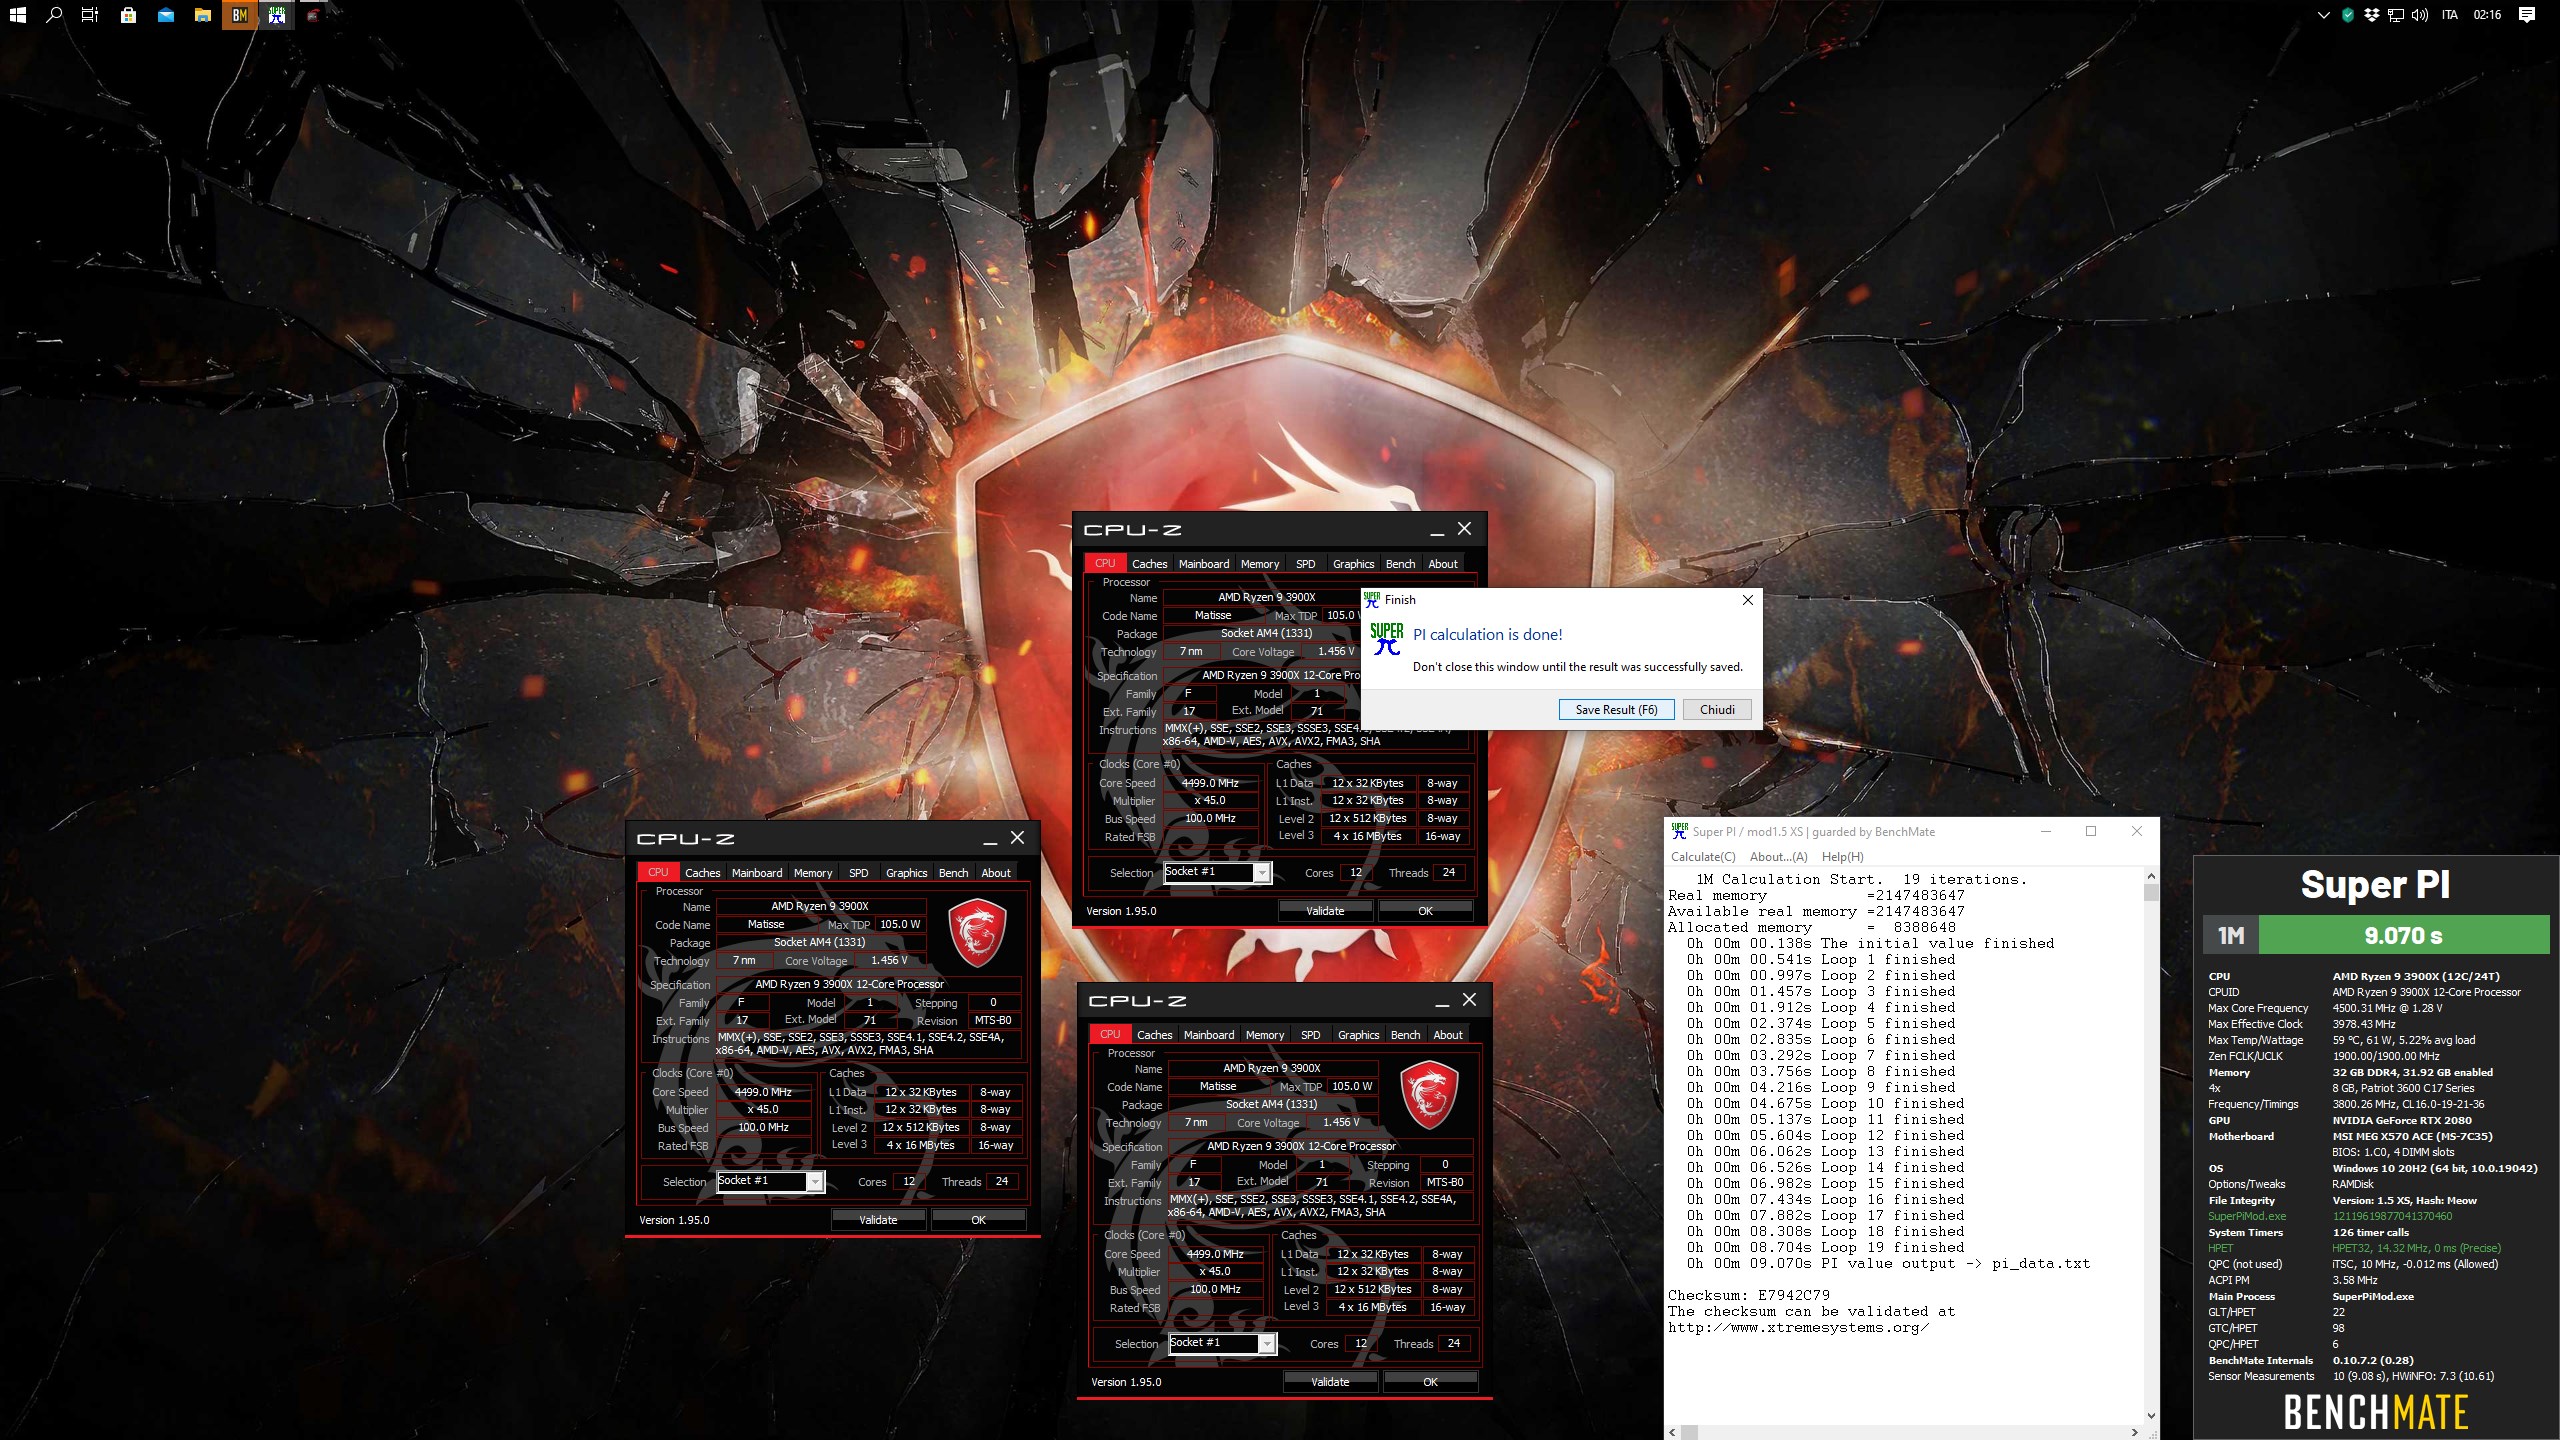Click Super PI logo in Finish dialog

coord(1386,639)
